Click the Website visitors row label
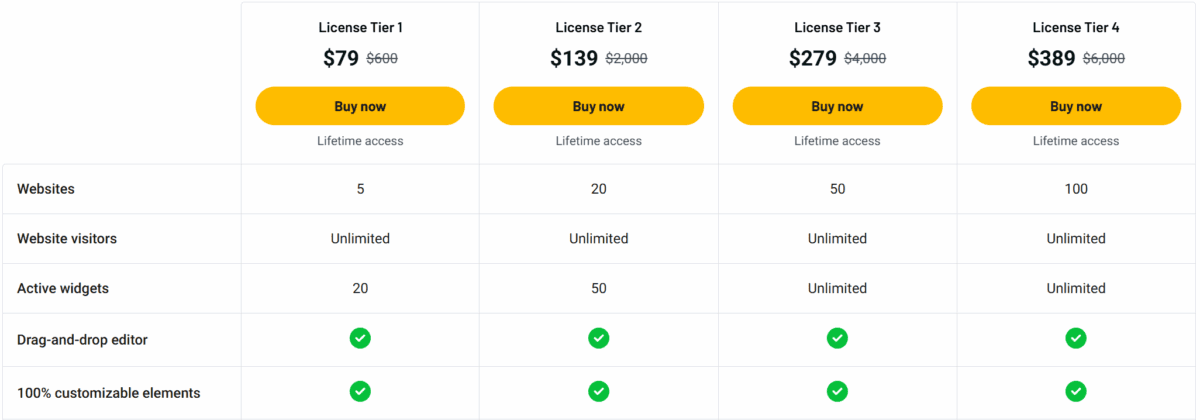Screen dimensions: 1200x420 pyautogui.click(x=67, y=238)
